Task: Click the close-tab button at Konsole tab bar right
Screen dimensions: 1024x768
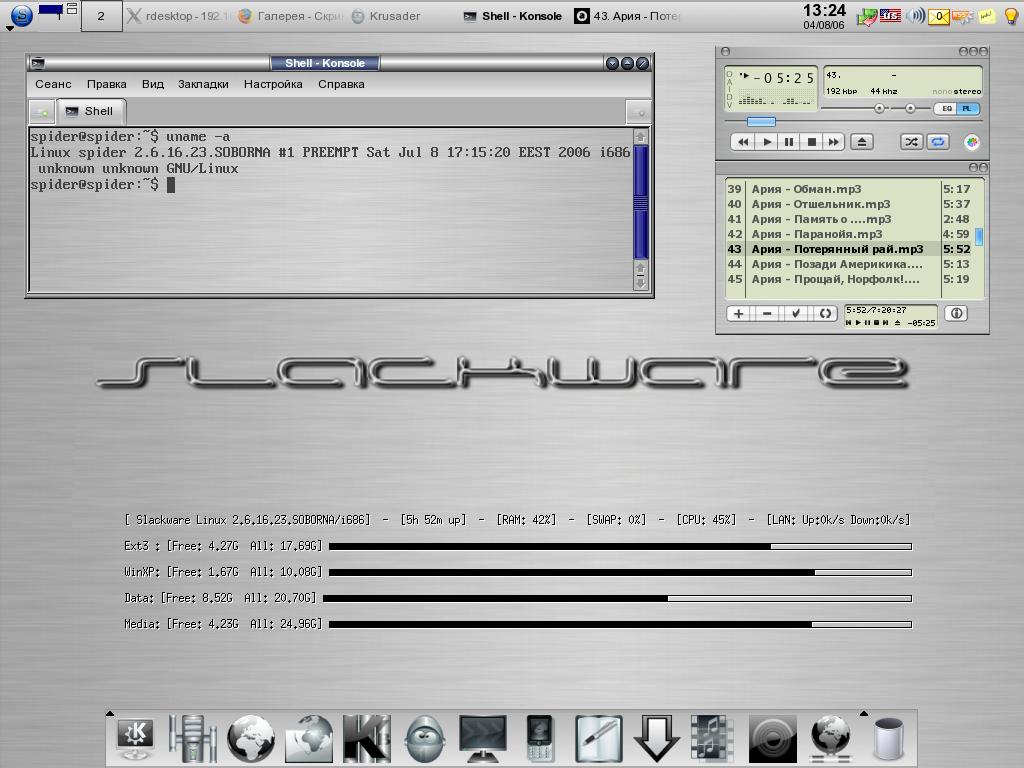Action: [638, 112]
